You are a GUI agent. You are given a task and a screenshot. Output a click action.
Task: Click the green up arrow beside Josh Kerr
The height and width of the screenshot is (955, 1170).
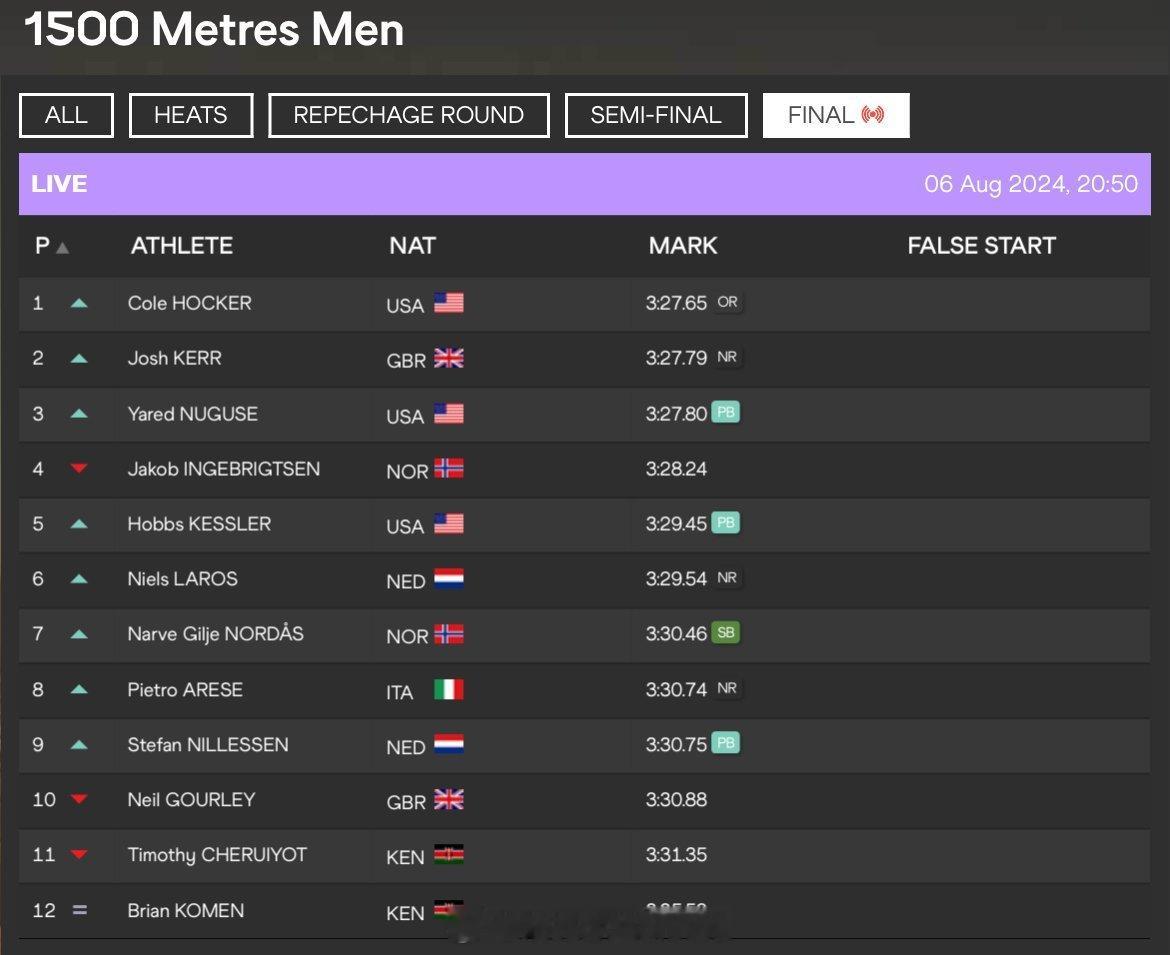[79, 358]
